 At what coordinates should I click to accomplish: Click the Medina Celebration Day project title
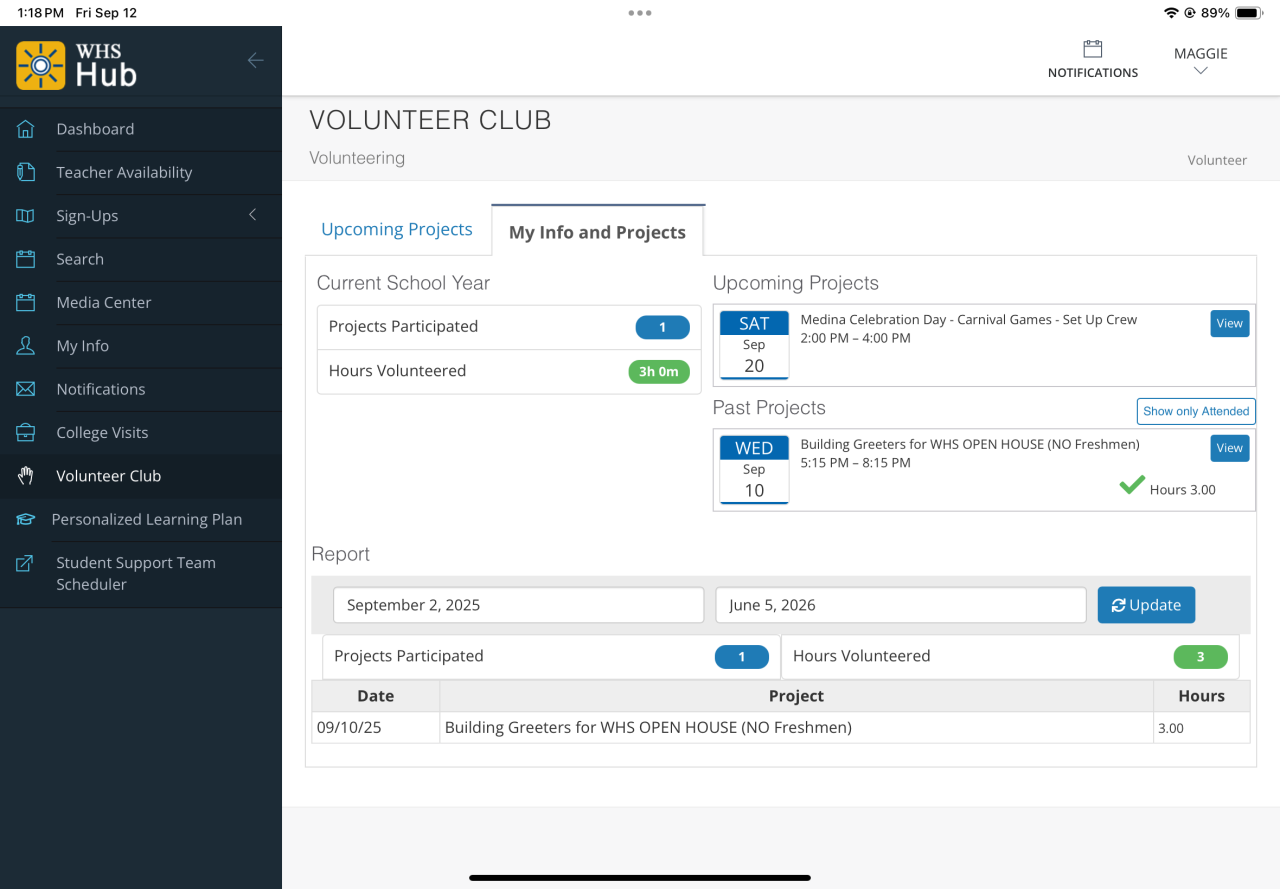click(x=969, y=320)
